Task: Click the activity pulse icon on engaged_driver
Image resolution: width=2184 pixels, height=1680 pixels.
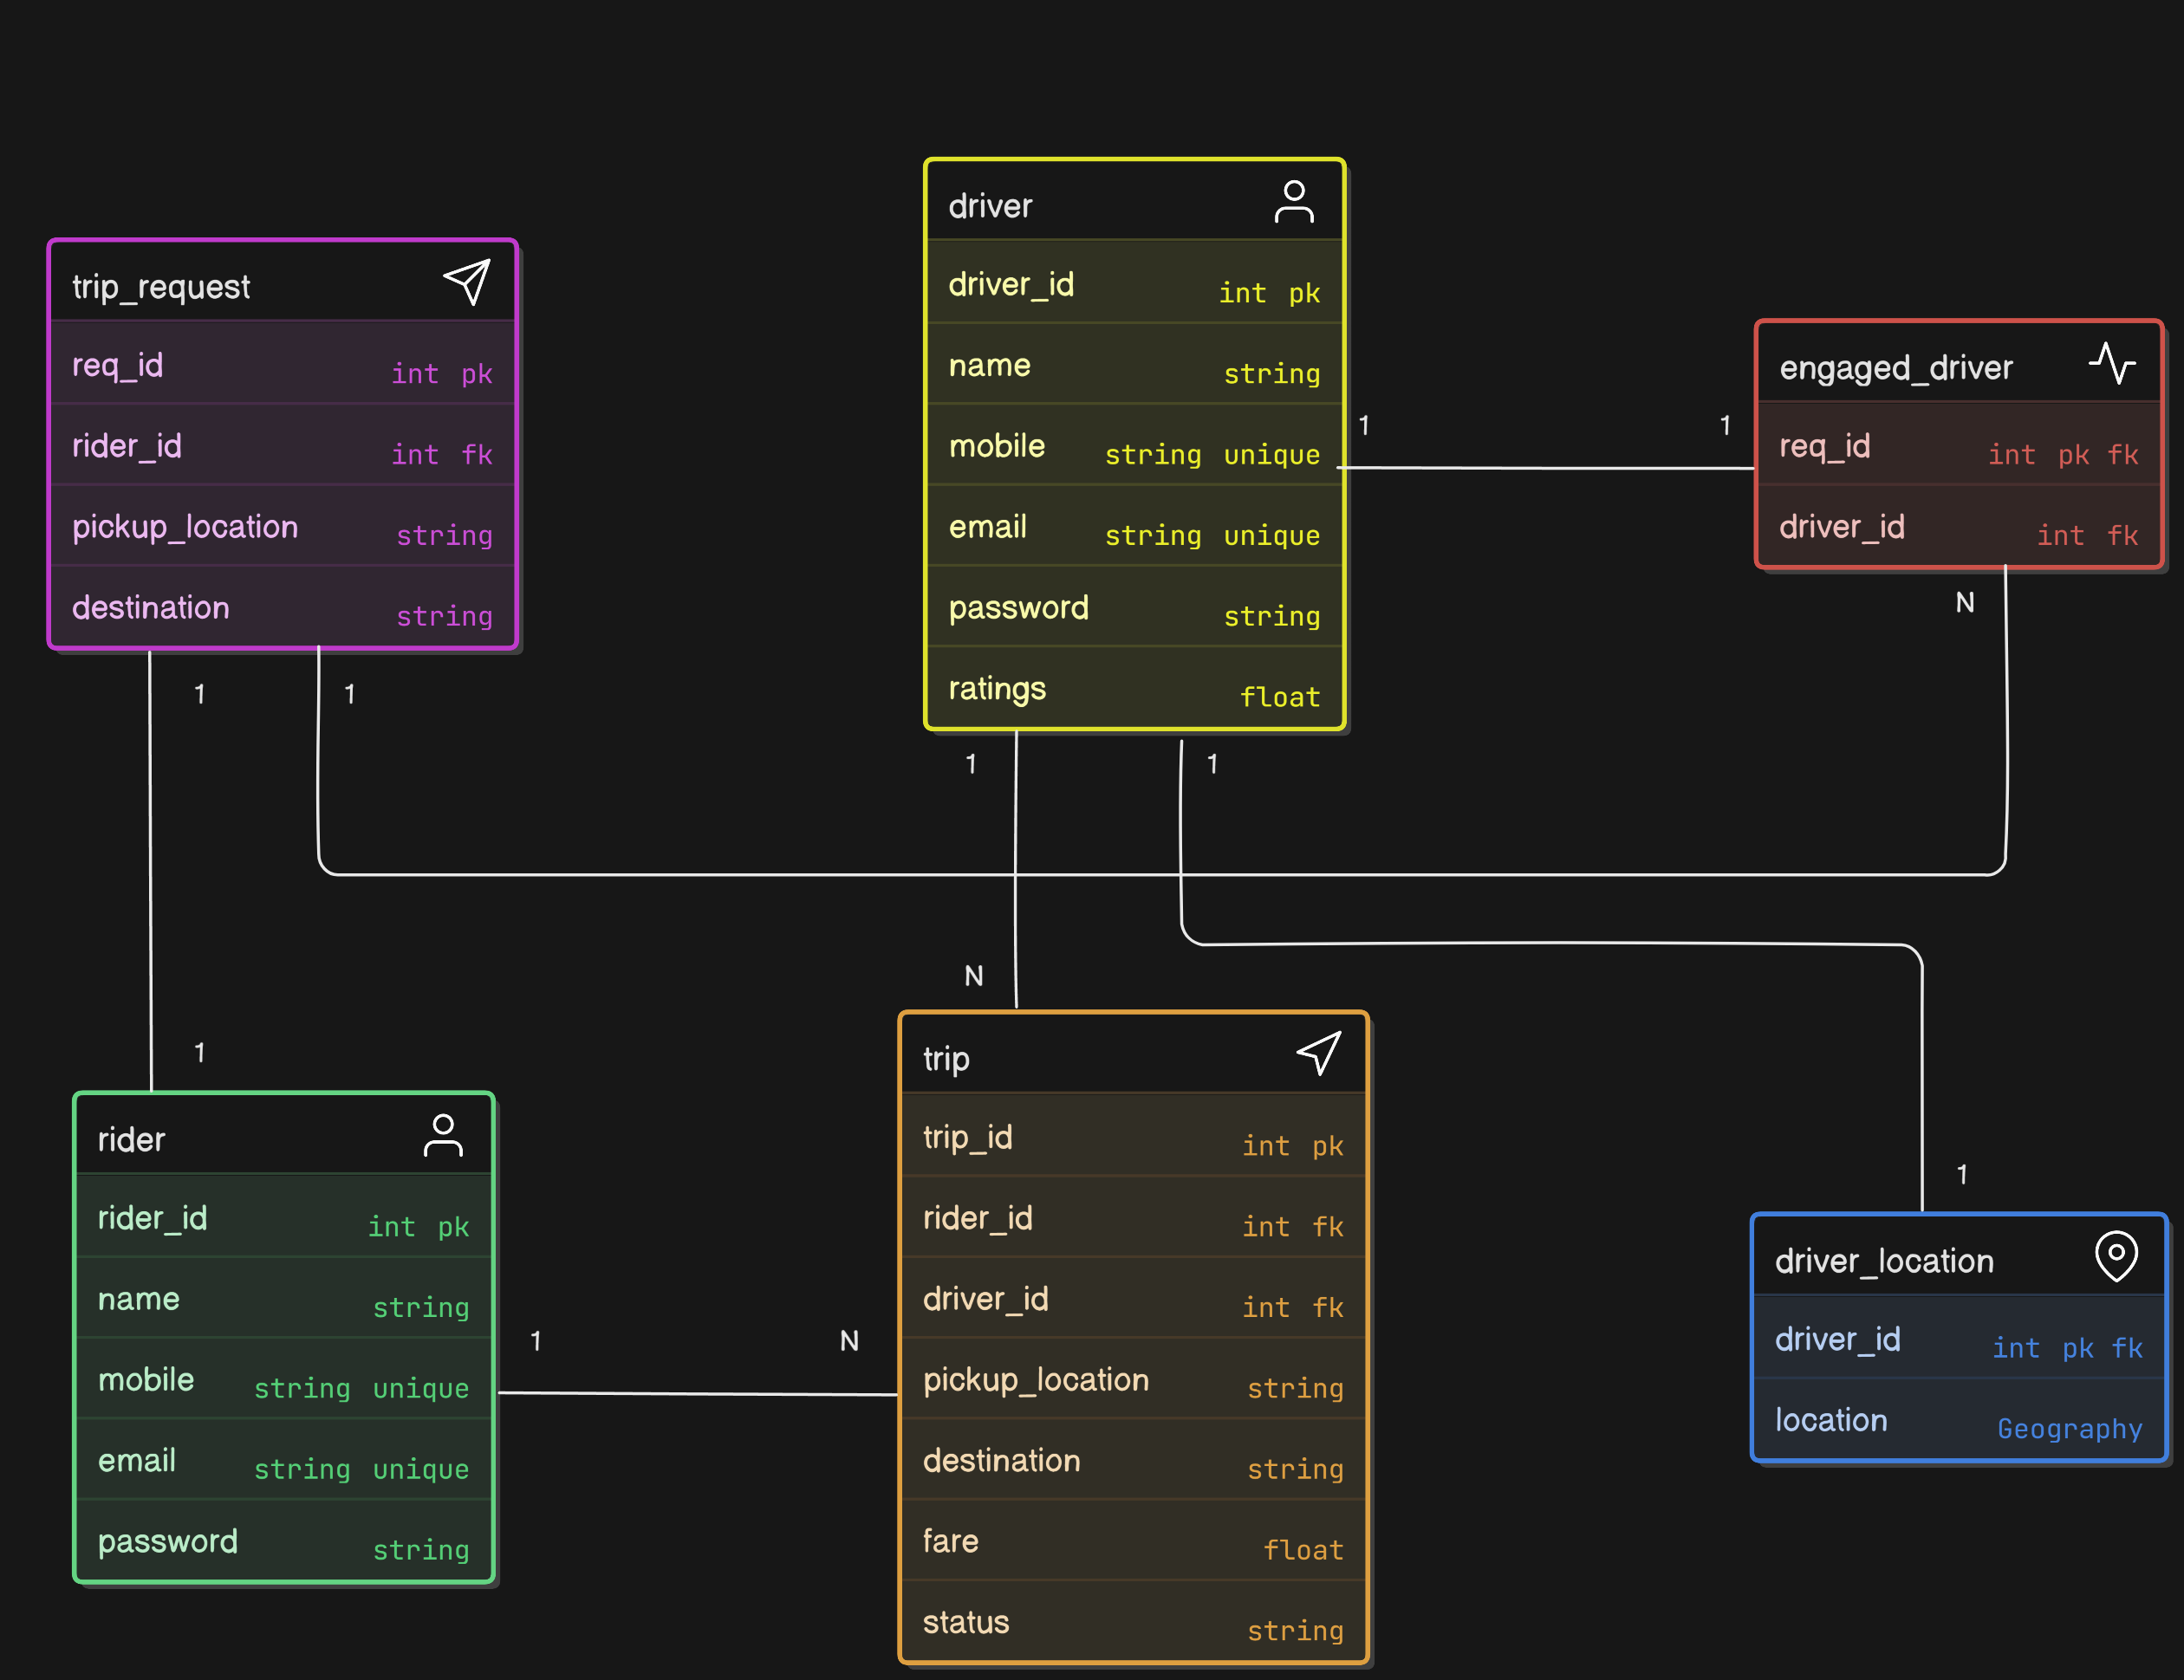Action: 2112,364
